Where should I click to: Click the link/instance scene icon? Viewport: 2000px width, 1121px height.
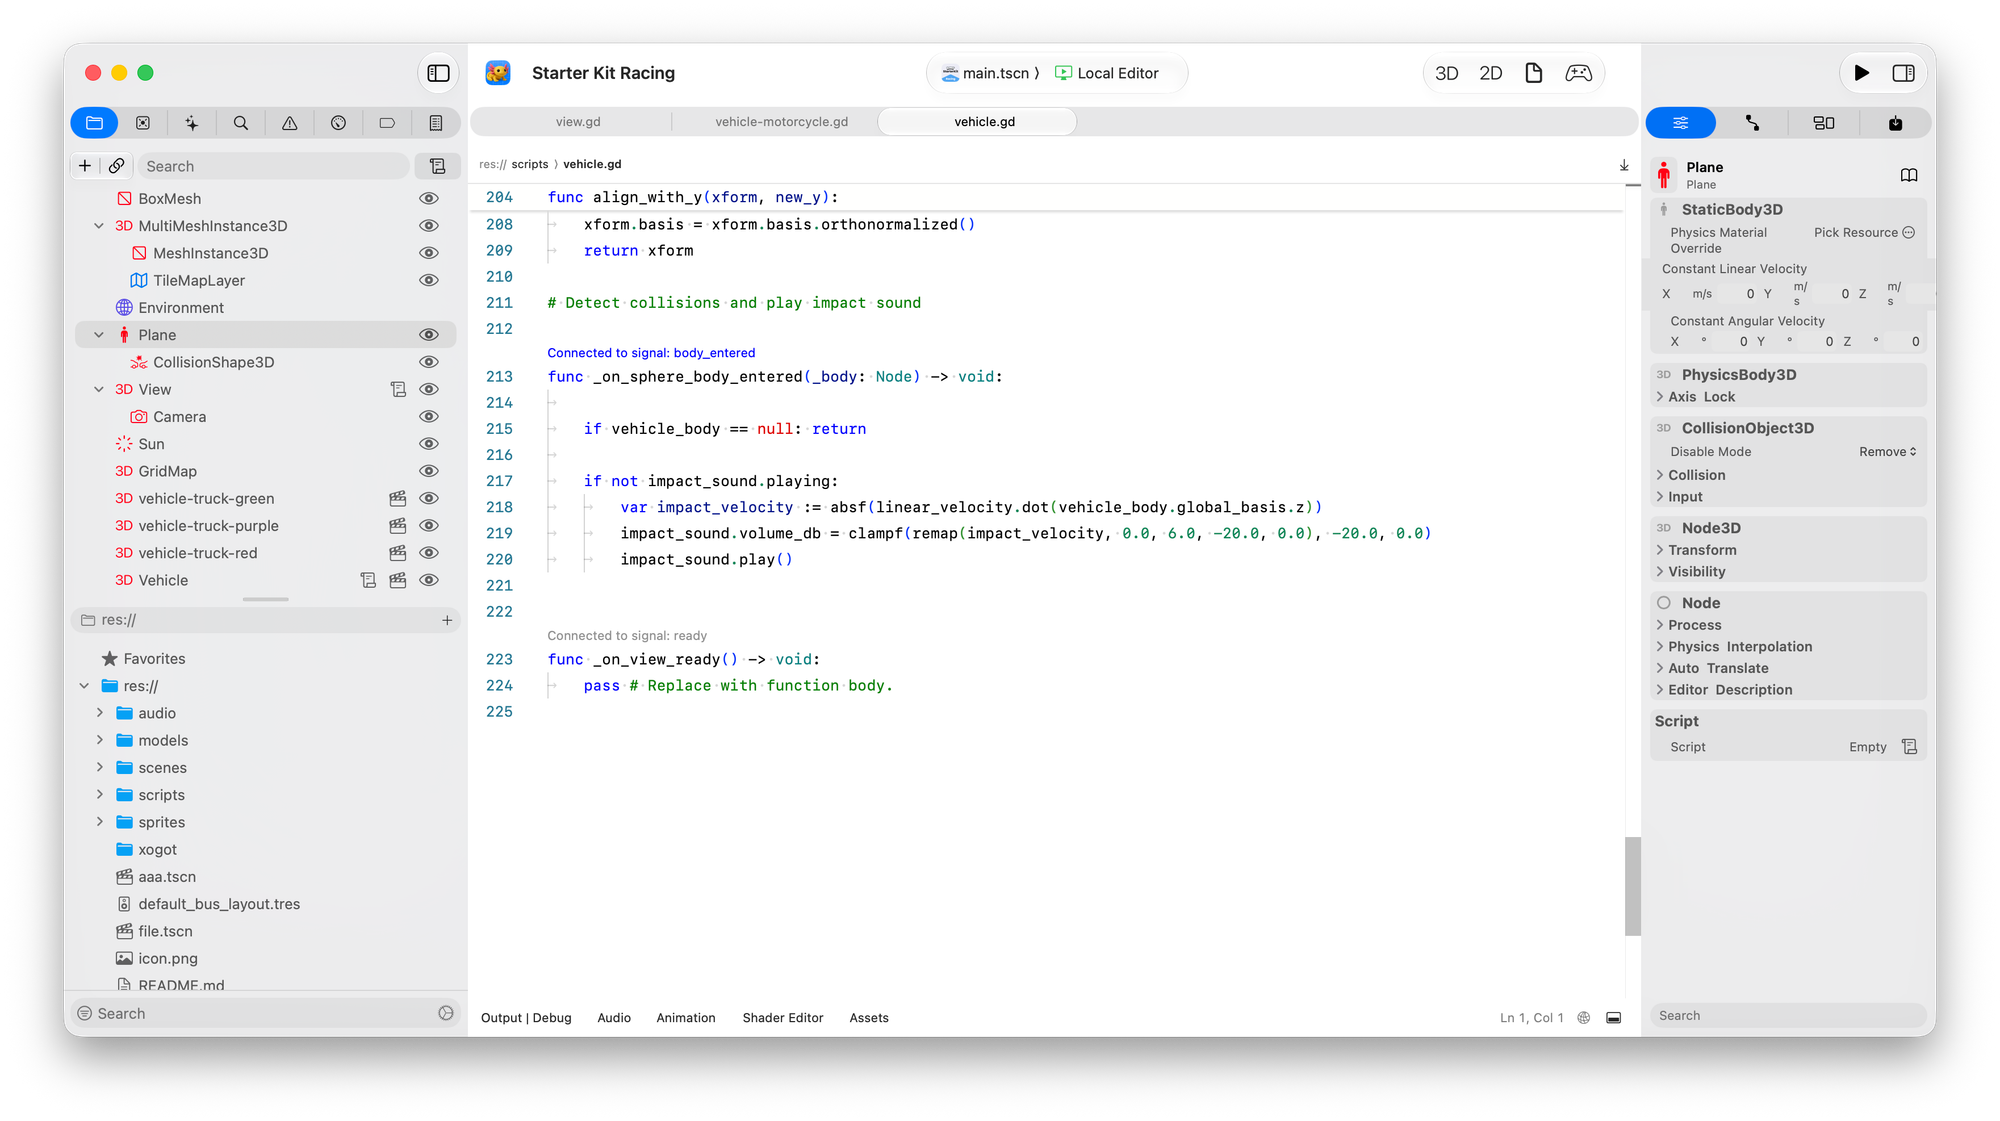point(117,166)
